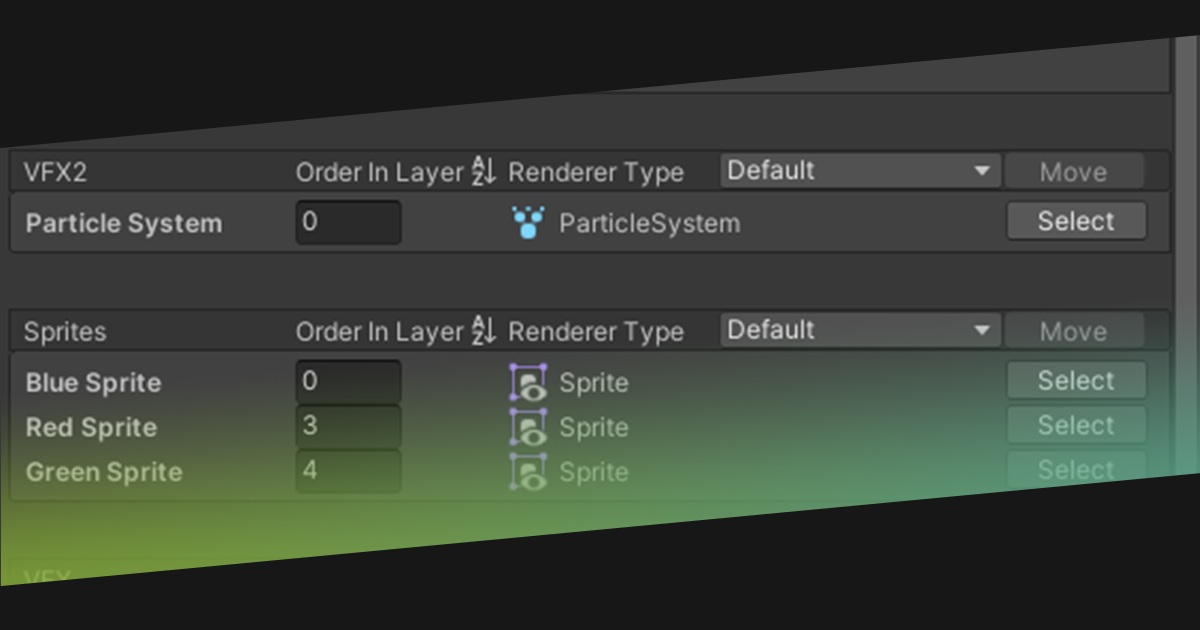Click the Order In Layer field for Particle System
This screenshot has height=630, width=1200.
[348, 221]
